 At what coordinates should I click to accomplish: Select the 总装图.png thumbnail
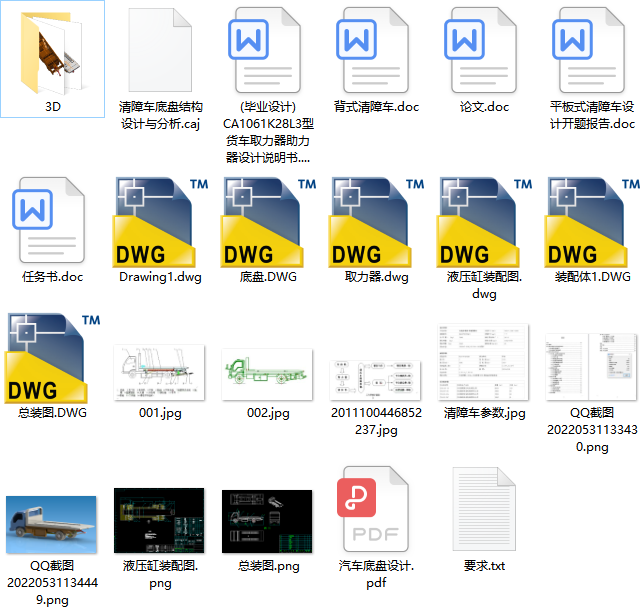(x=267, y=522)
